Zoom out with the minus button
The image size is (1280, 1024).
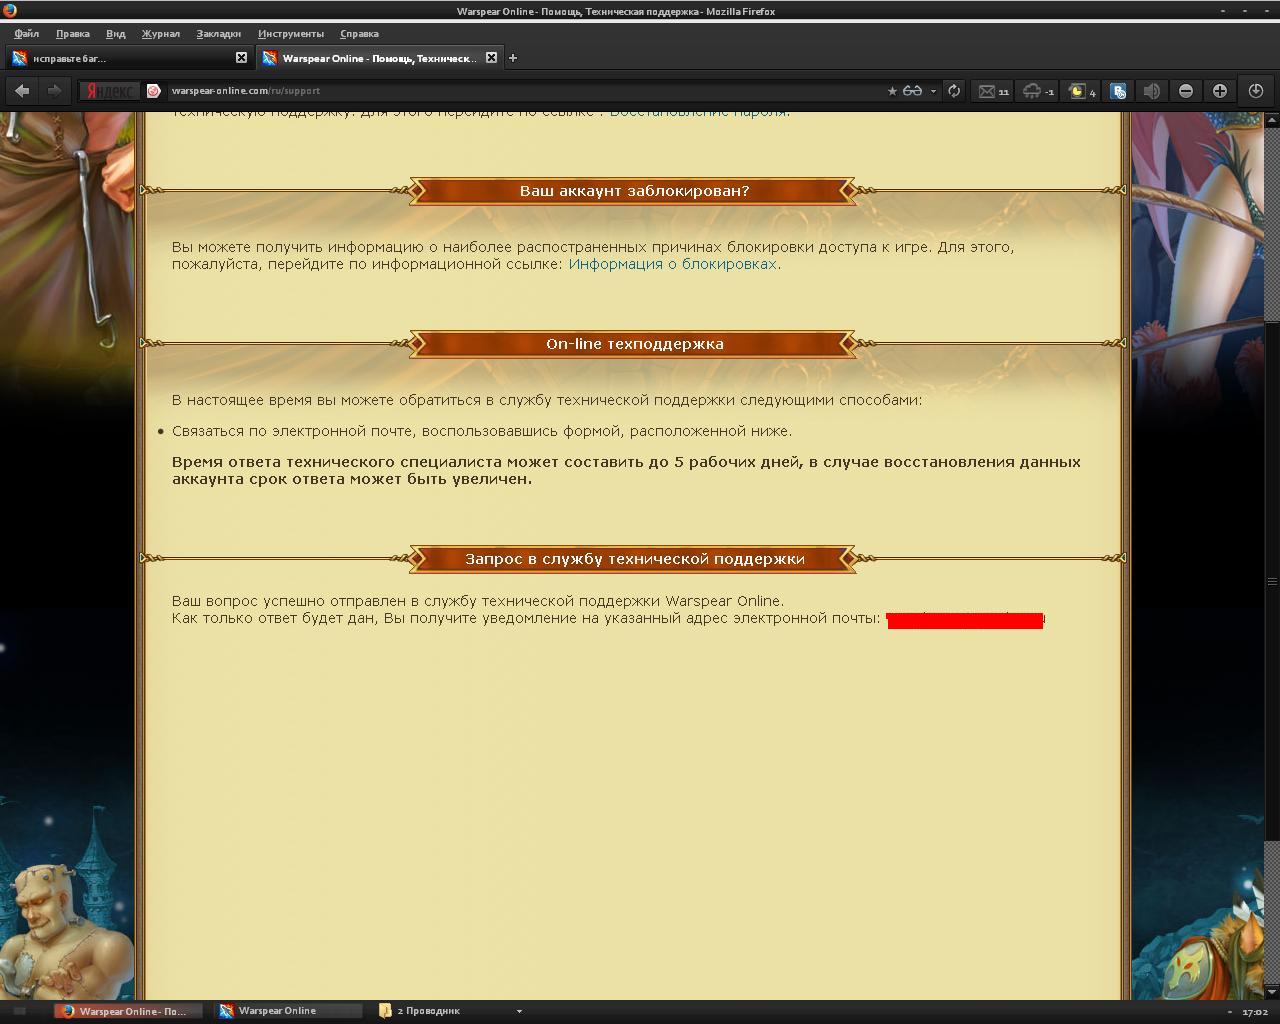(x=1186, y=91)
